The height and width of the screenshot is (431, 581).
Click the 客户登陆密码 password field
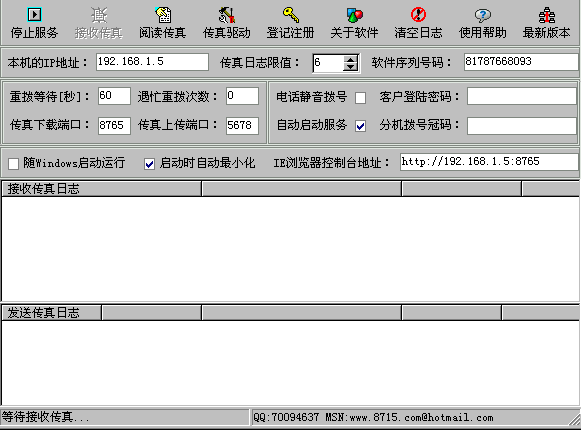pos(522,96)
